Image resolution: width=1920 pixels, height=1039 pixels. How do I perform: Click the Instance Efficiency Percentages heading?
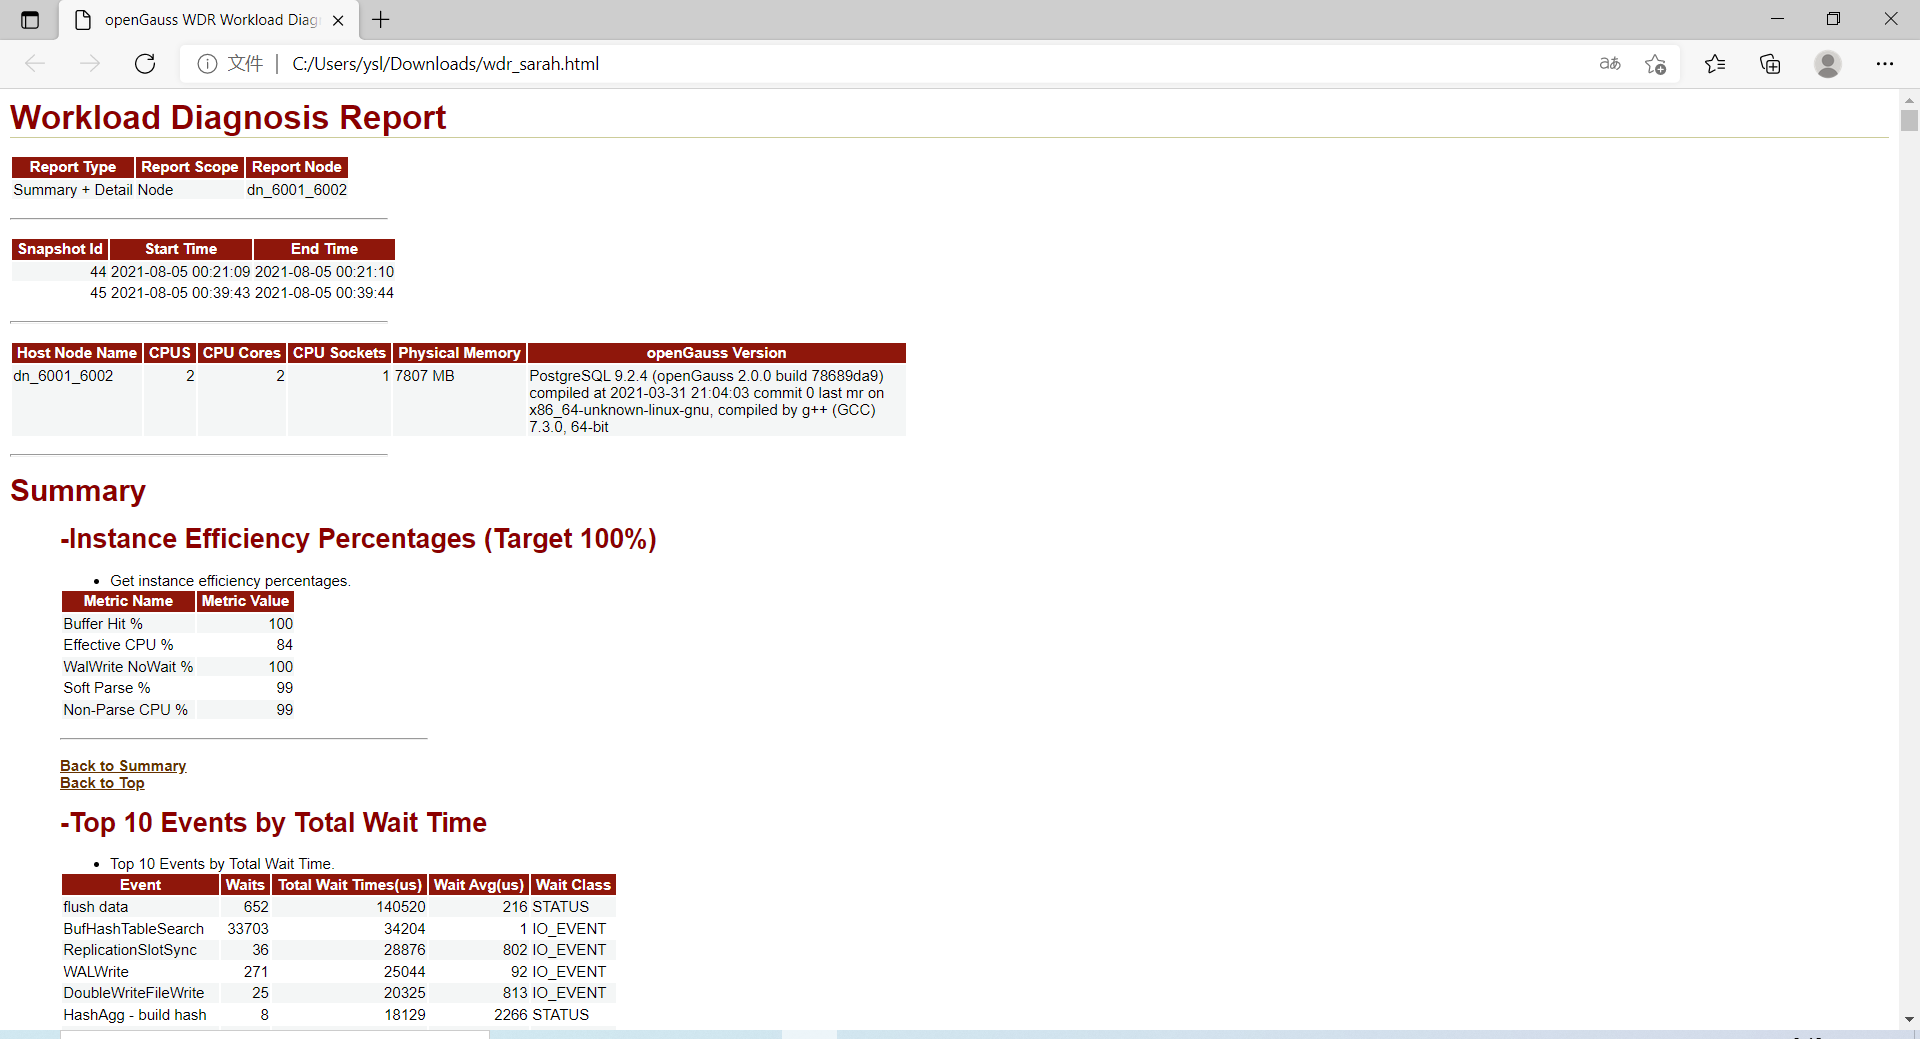358,539
